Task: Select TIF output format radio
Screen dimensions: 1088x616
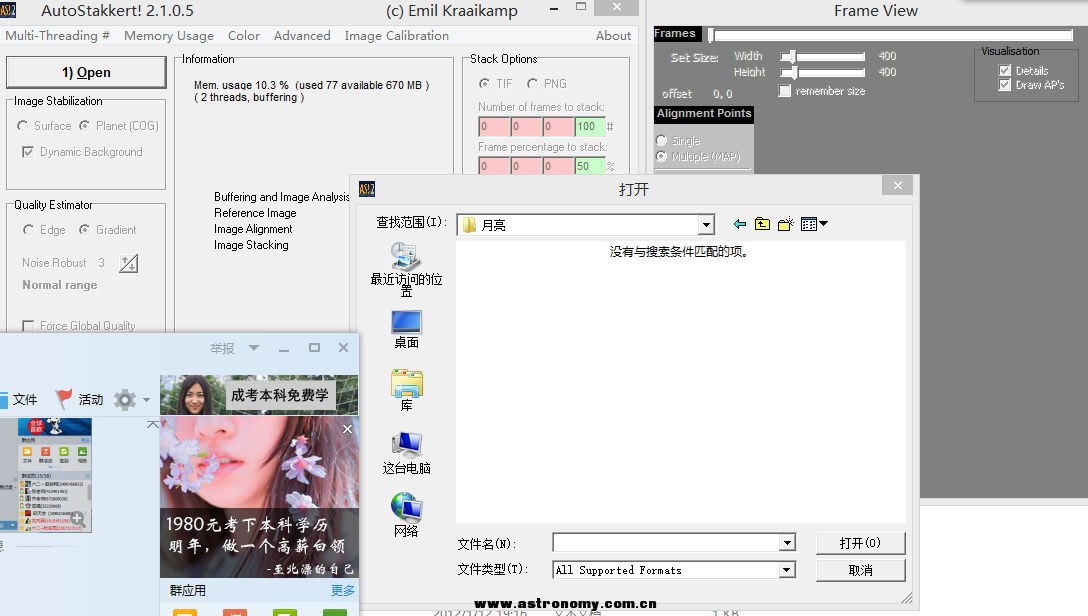Action: coord(484,83)
